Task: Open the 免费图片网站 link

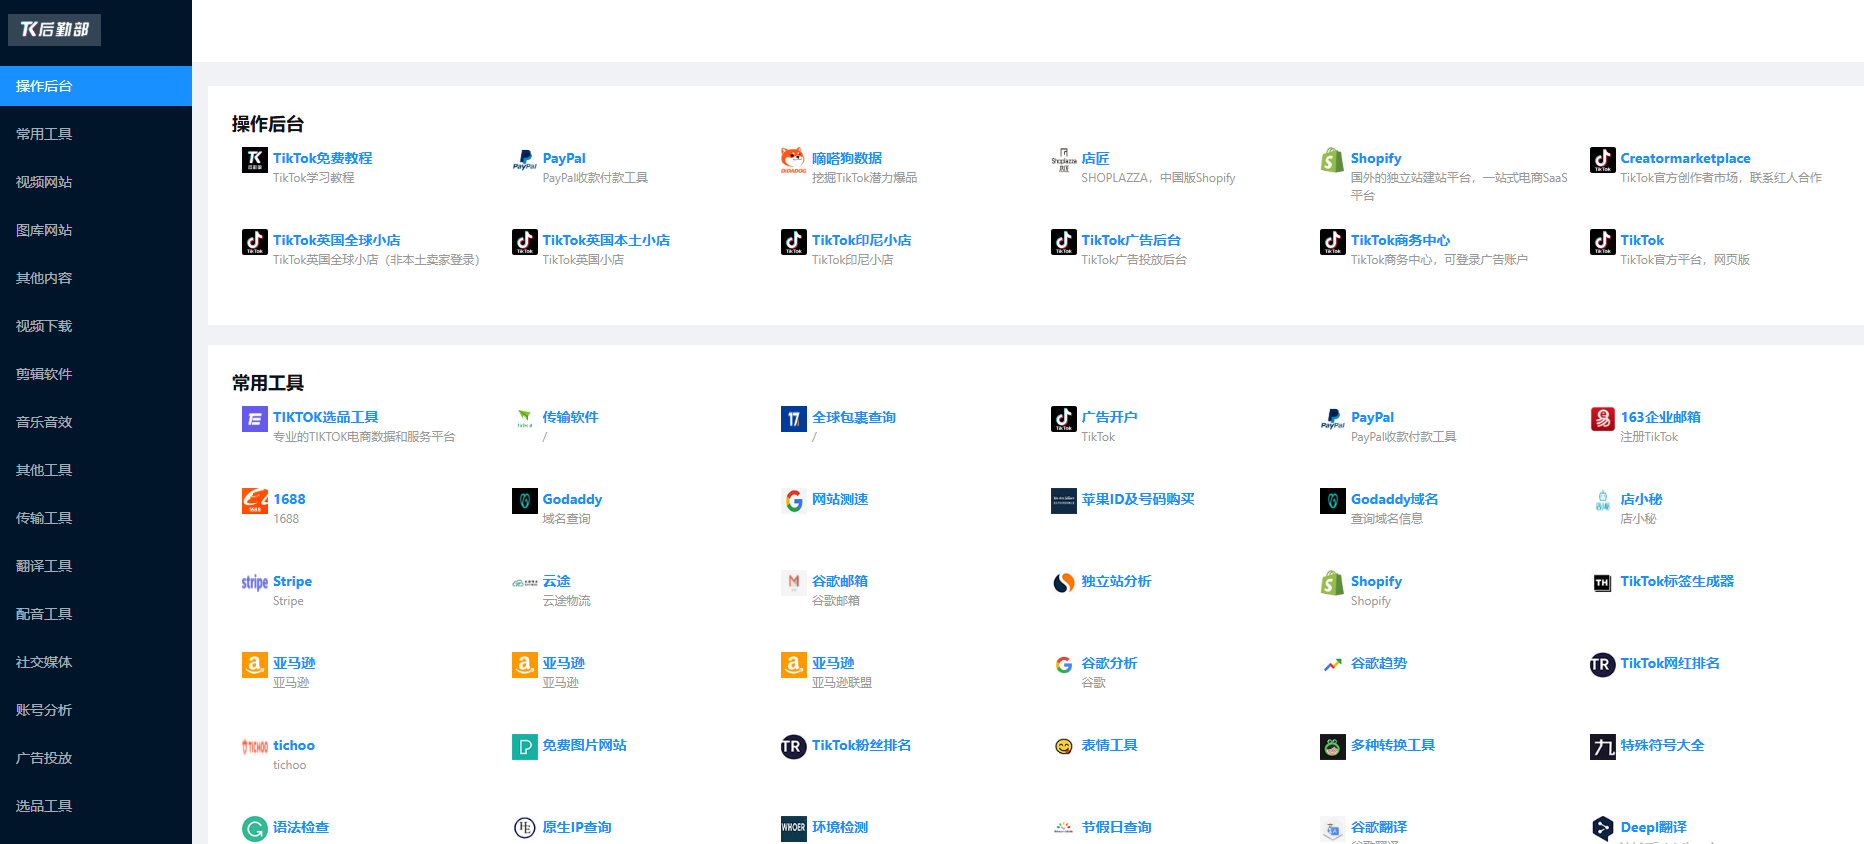Action: [x=584, y=745]
